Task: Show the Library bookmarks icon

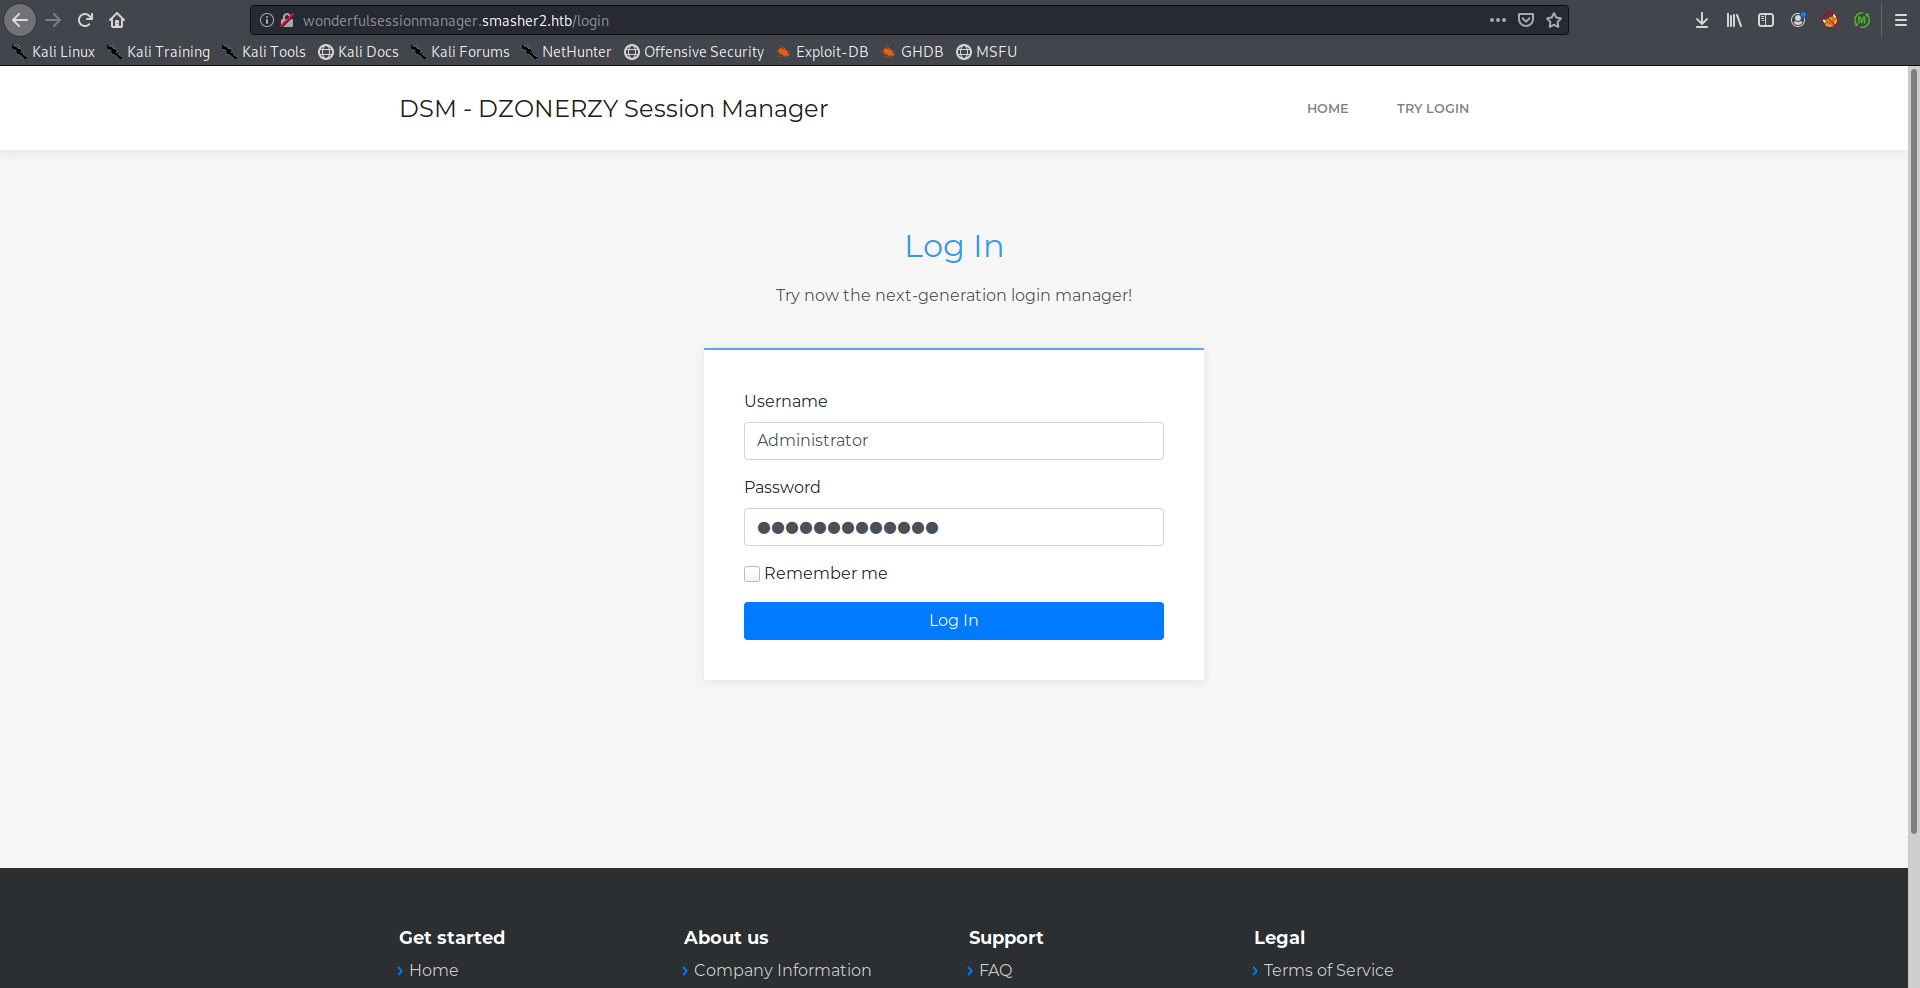Action: pos(1734,20)
